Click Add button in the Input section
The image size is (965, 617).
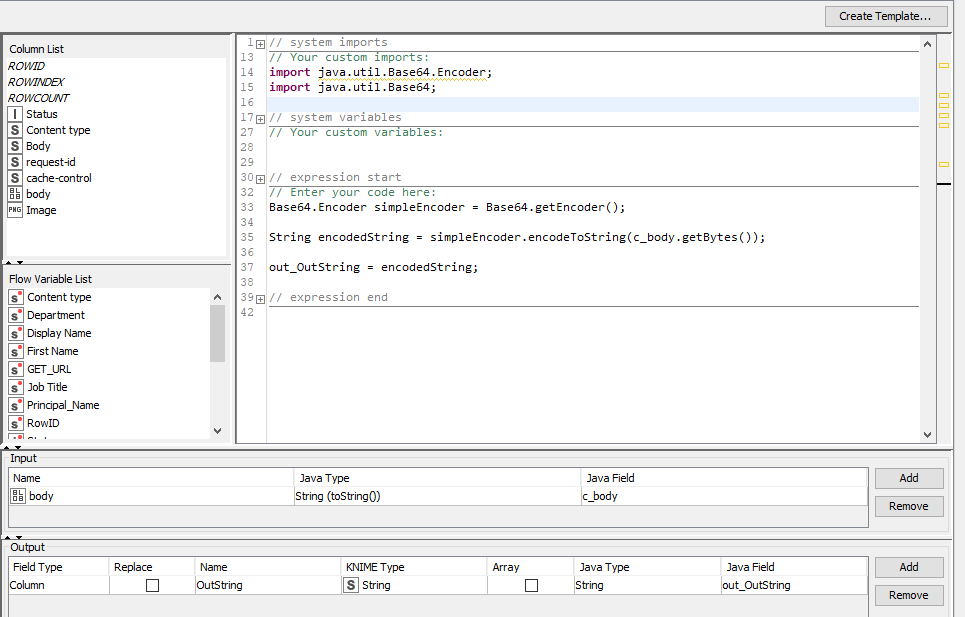908,479
